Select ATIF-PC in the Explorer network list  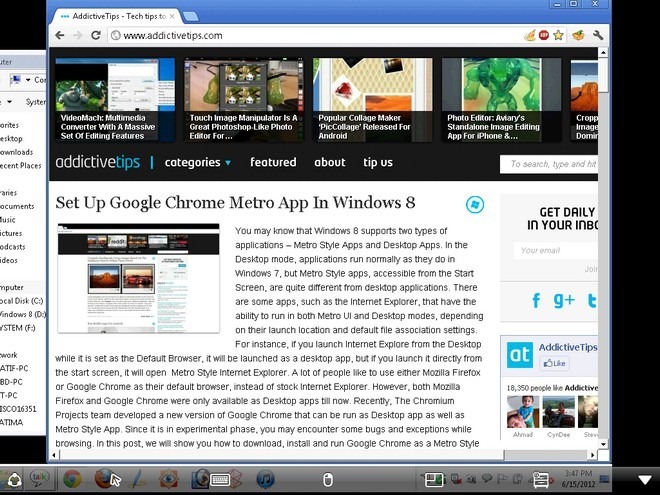coord(14,368)
